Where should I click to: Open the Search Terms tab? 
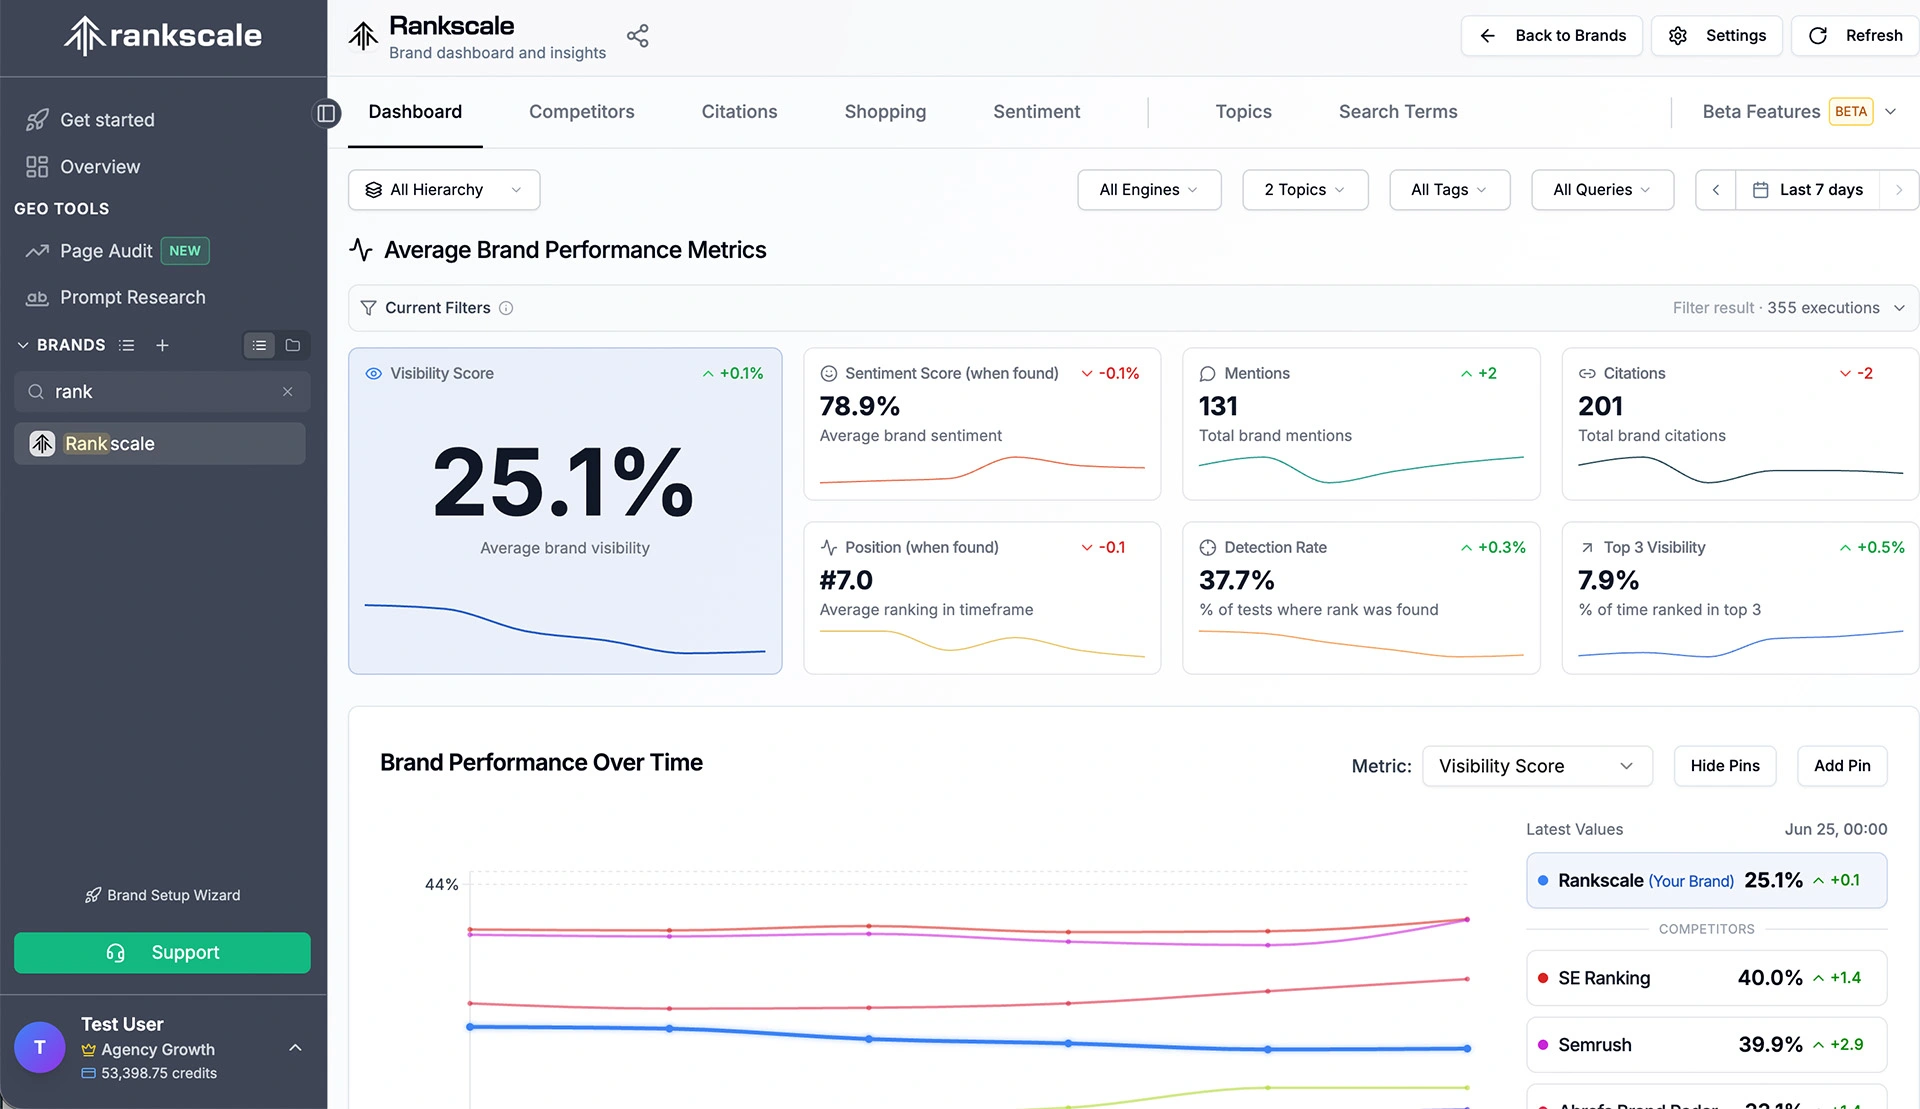click(x=1397, y=112)
